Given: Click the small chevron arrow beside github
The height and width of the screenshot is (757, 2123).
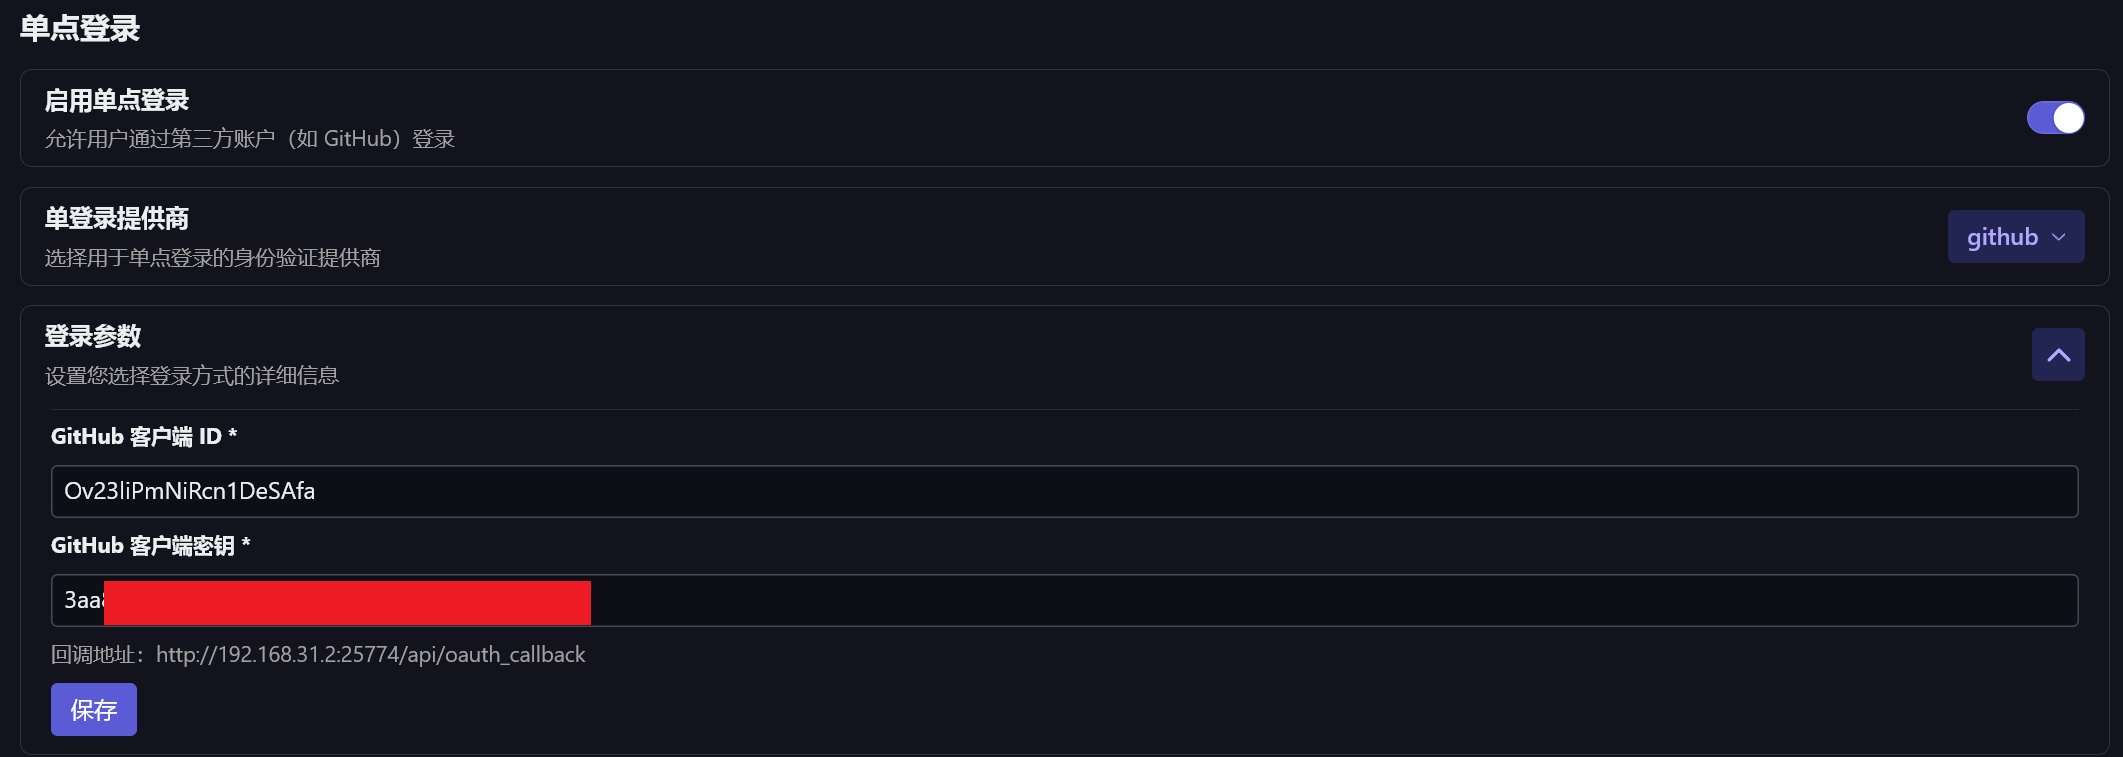Looking at the screenshot, I should pos(2059,238).
